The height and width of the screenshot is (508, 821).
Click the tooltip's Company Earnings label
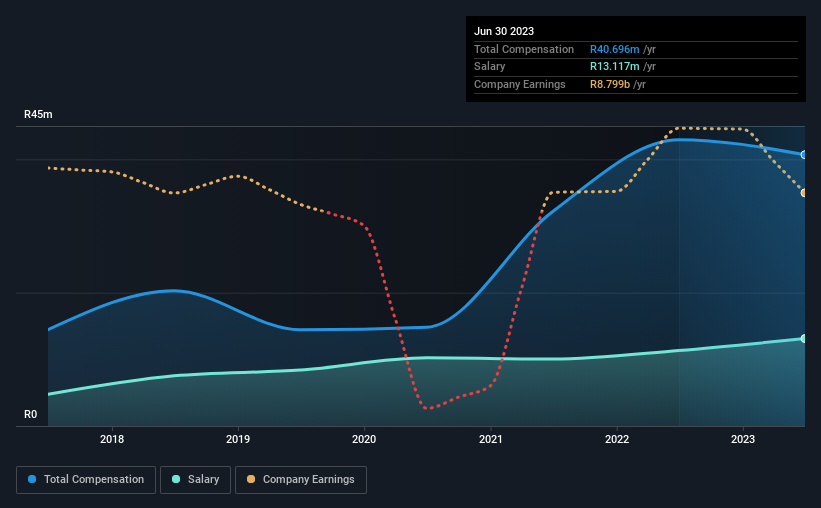point(519,84)
